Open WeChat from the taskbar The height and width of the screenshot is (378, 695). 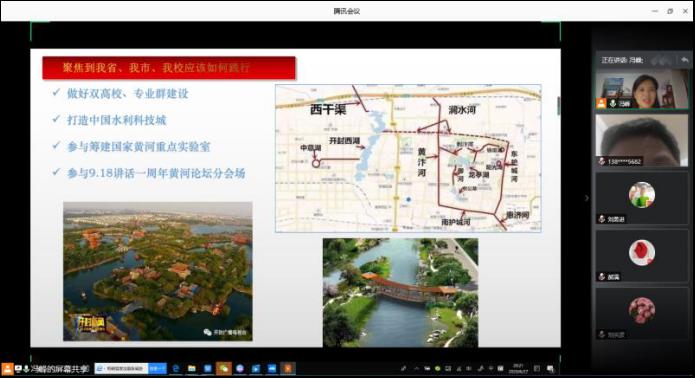(224, 368)
